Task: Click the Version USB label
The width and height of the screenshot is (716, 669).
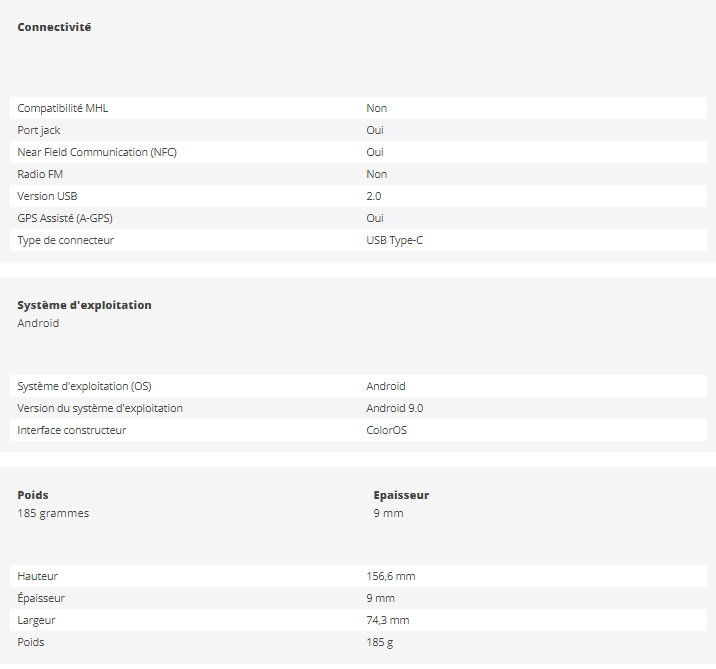Action: pyautogui.click(x=47, y=196)
